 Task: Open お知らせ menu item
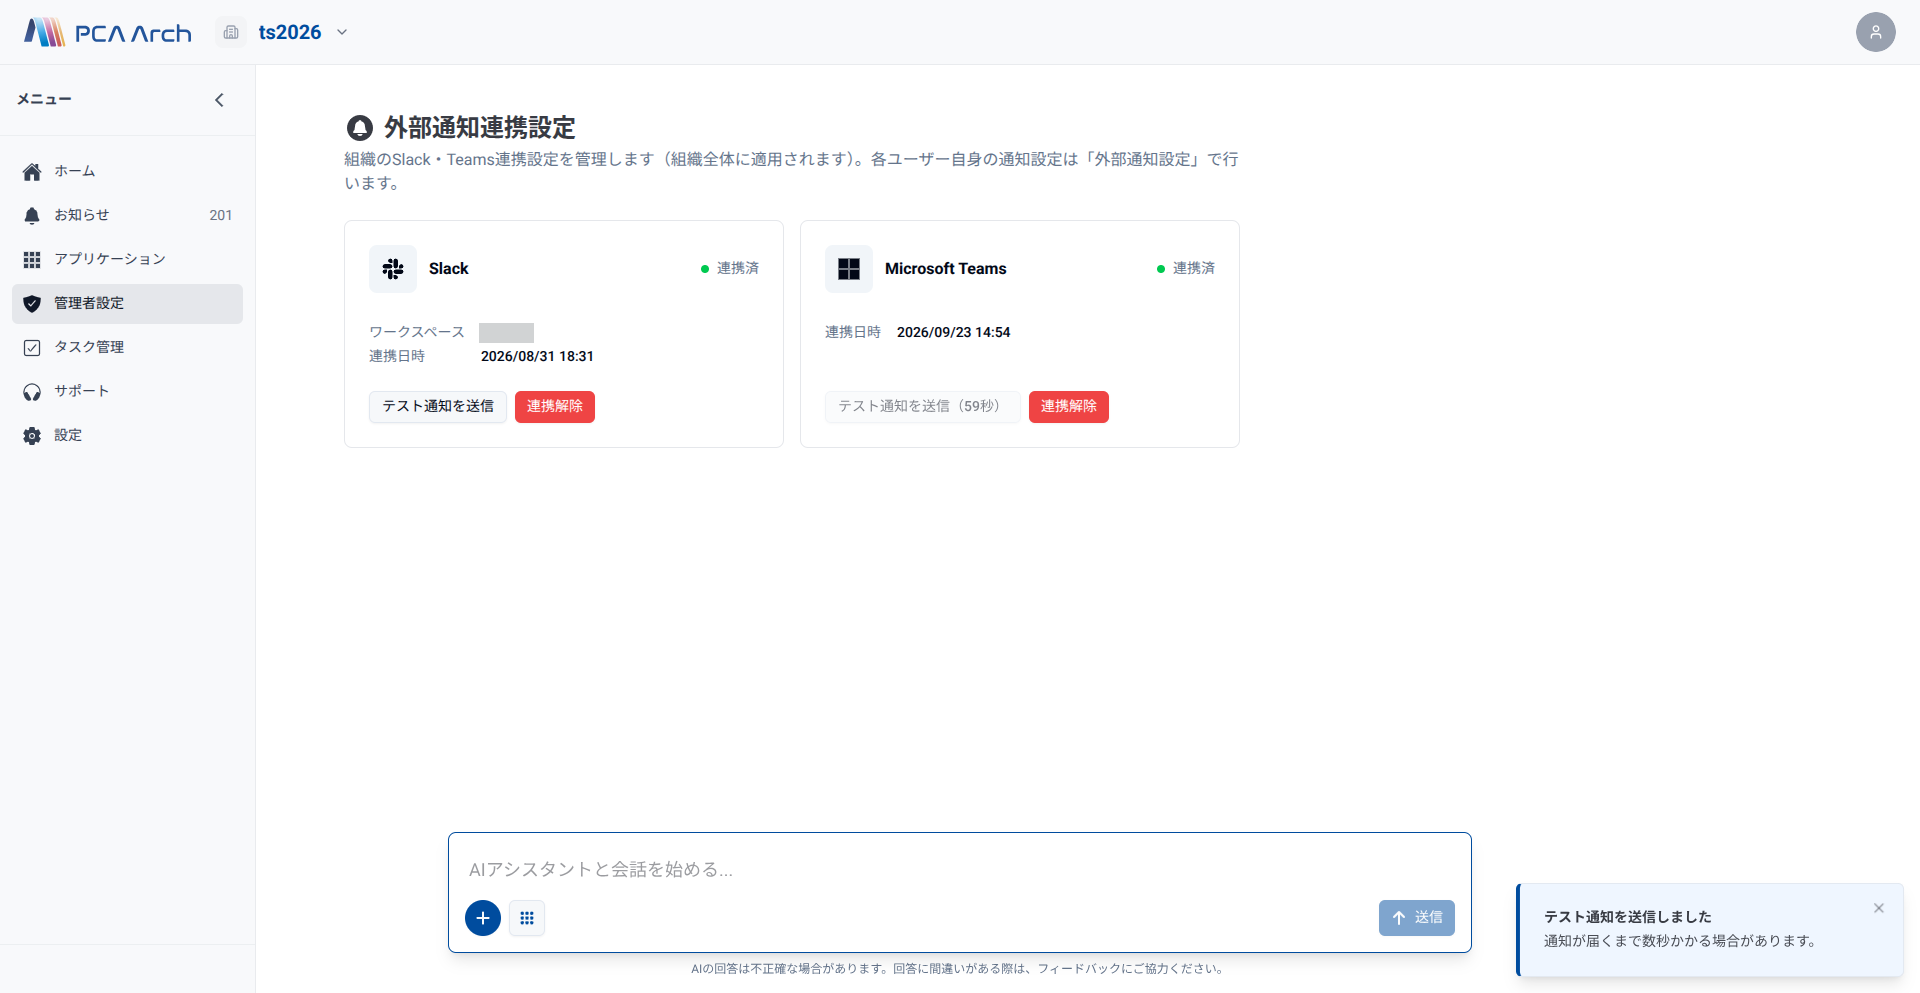tap(127, 216)
